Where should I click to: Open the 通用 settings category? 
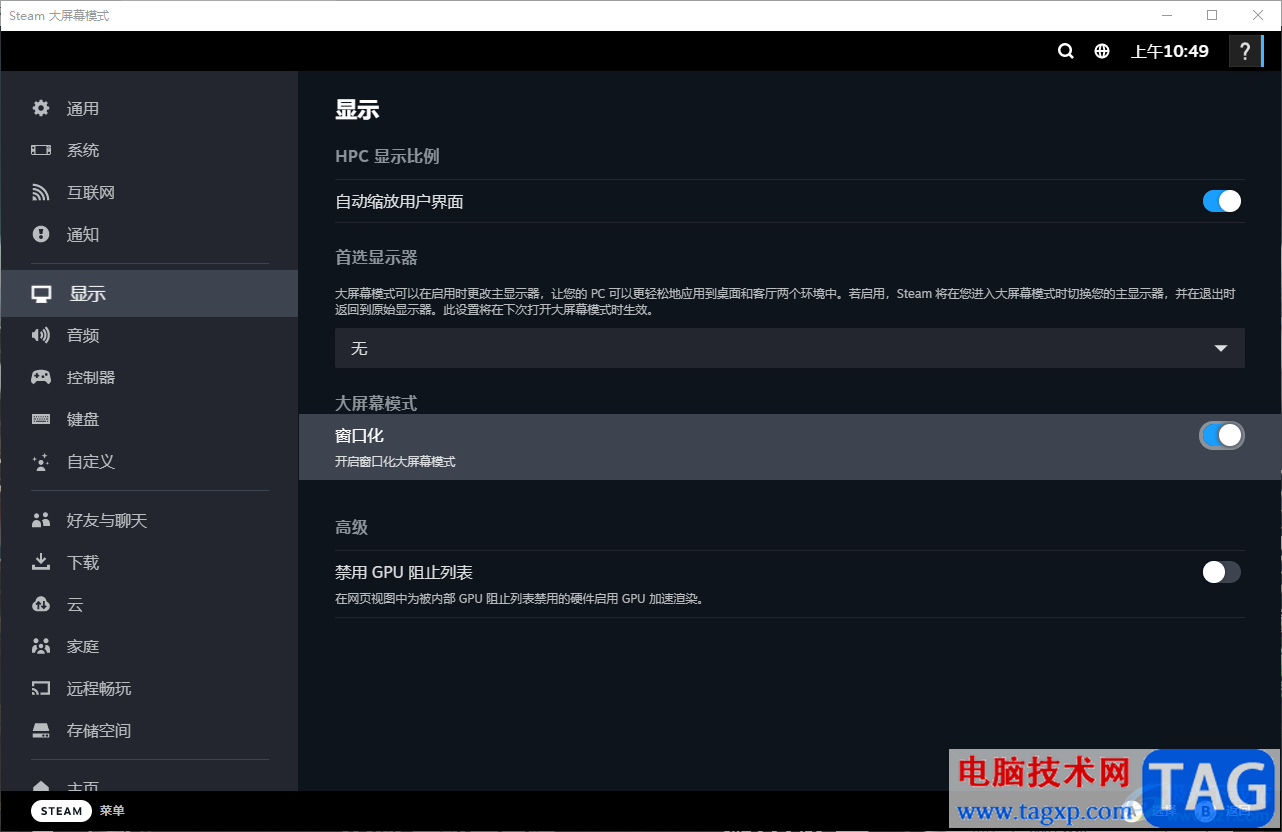tap(149, 108)
